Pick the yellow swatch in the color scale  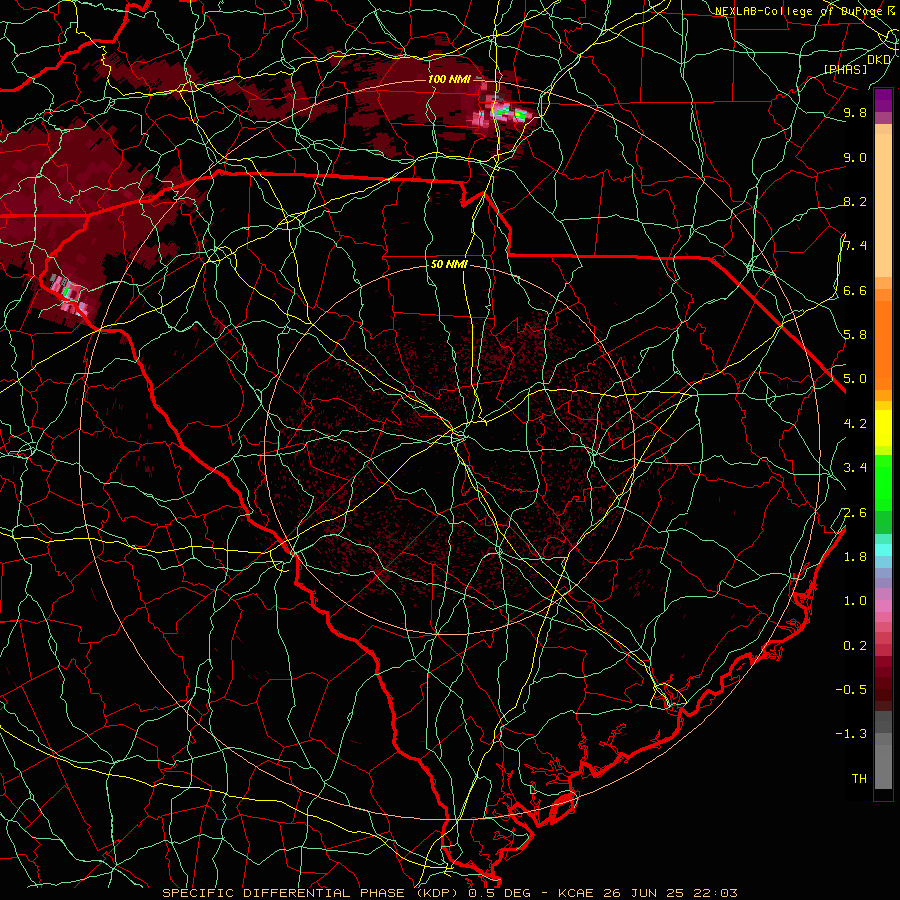coord(883,428)
